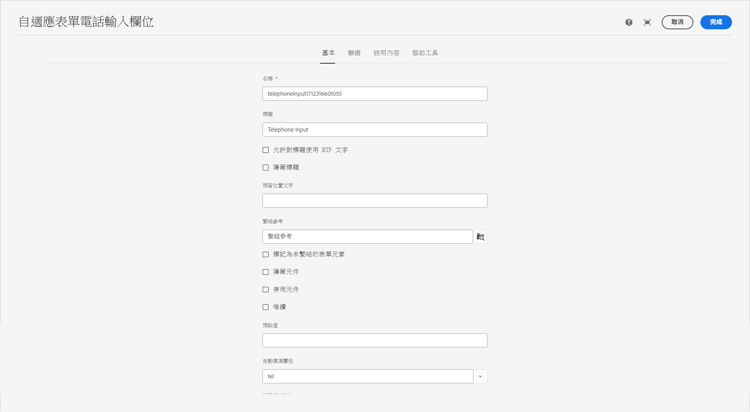The image size is (750, 412).
Task: Click the autocomplete field showing tel
Action: (367, 377)
